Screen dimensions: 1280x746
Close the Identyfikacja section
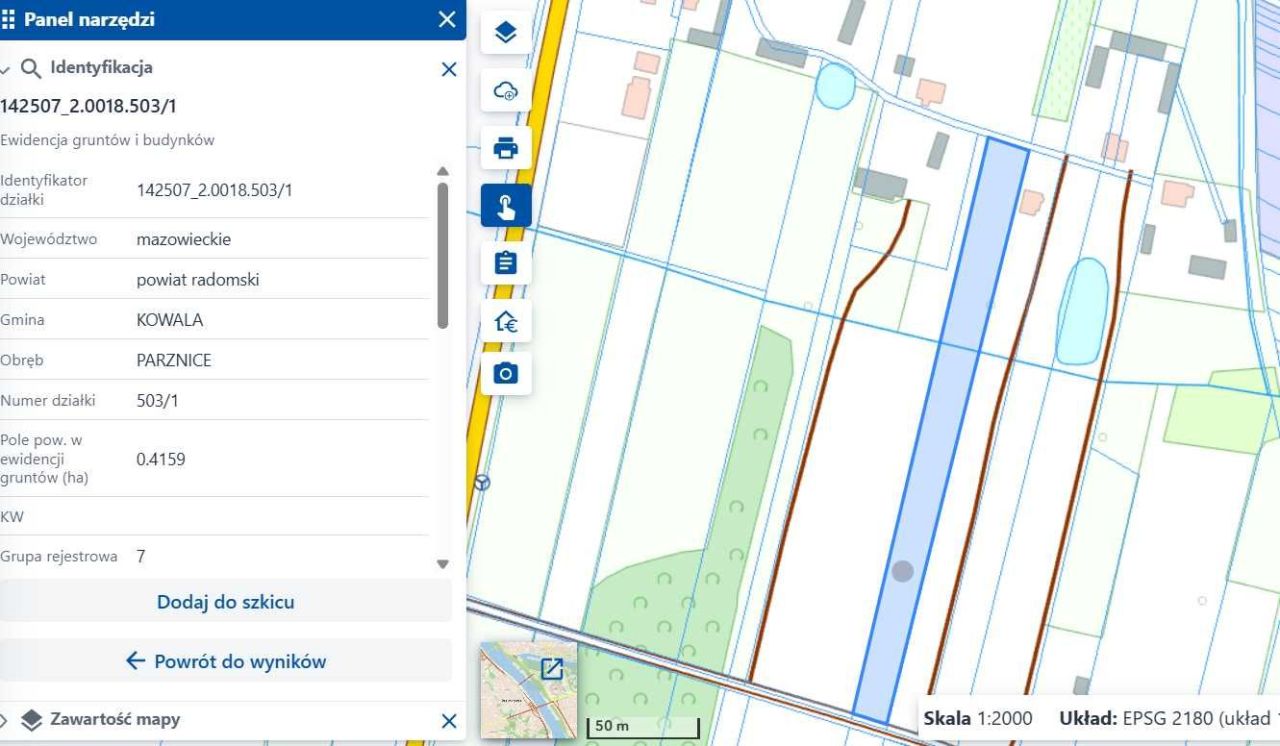click(x=449, y=69)
